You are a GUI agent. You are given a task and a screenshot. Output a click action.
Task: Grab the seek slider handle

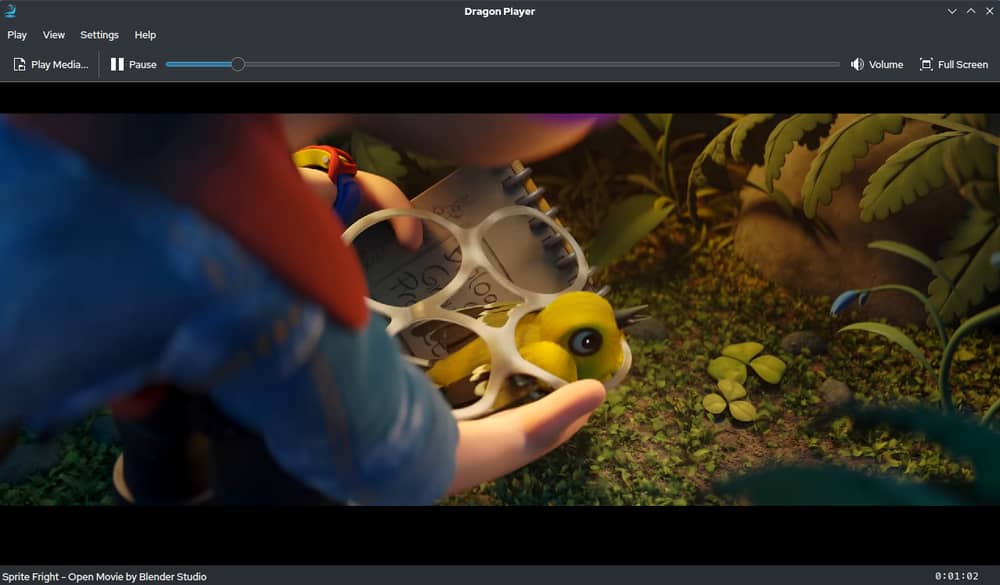238,64
